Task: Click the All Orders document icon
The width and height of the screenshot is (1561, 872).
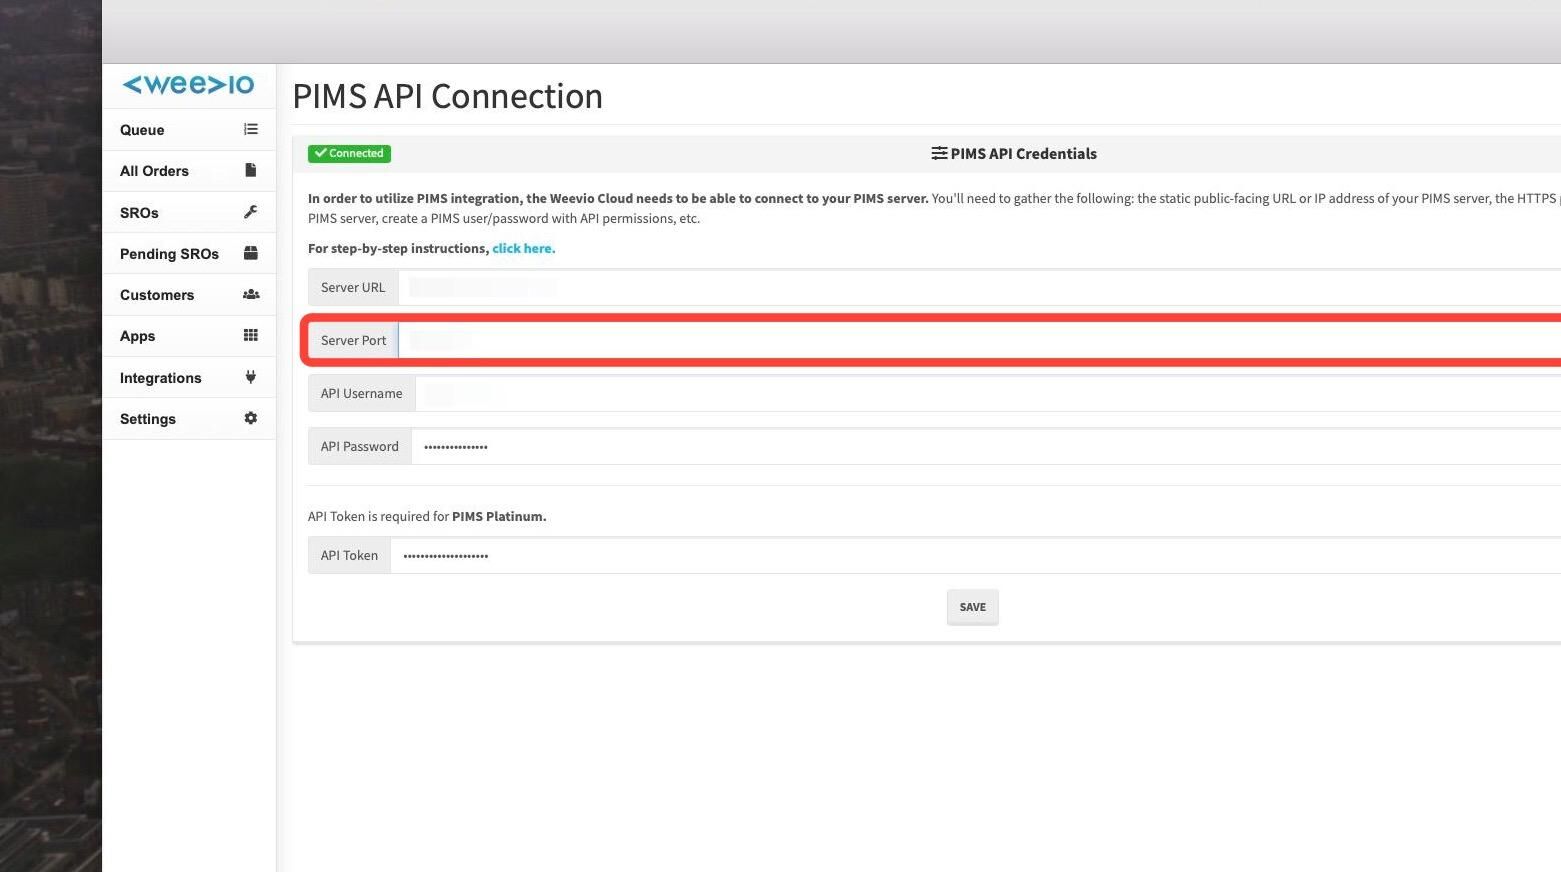Action: pos(251,170)
